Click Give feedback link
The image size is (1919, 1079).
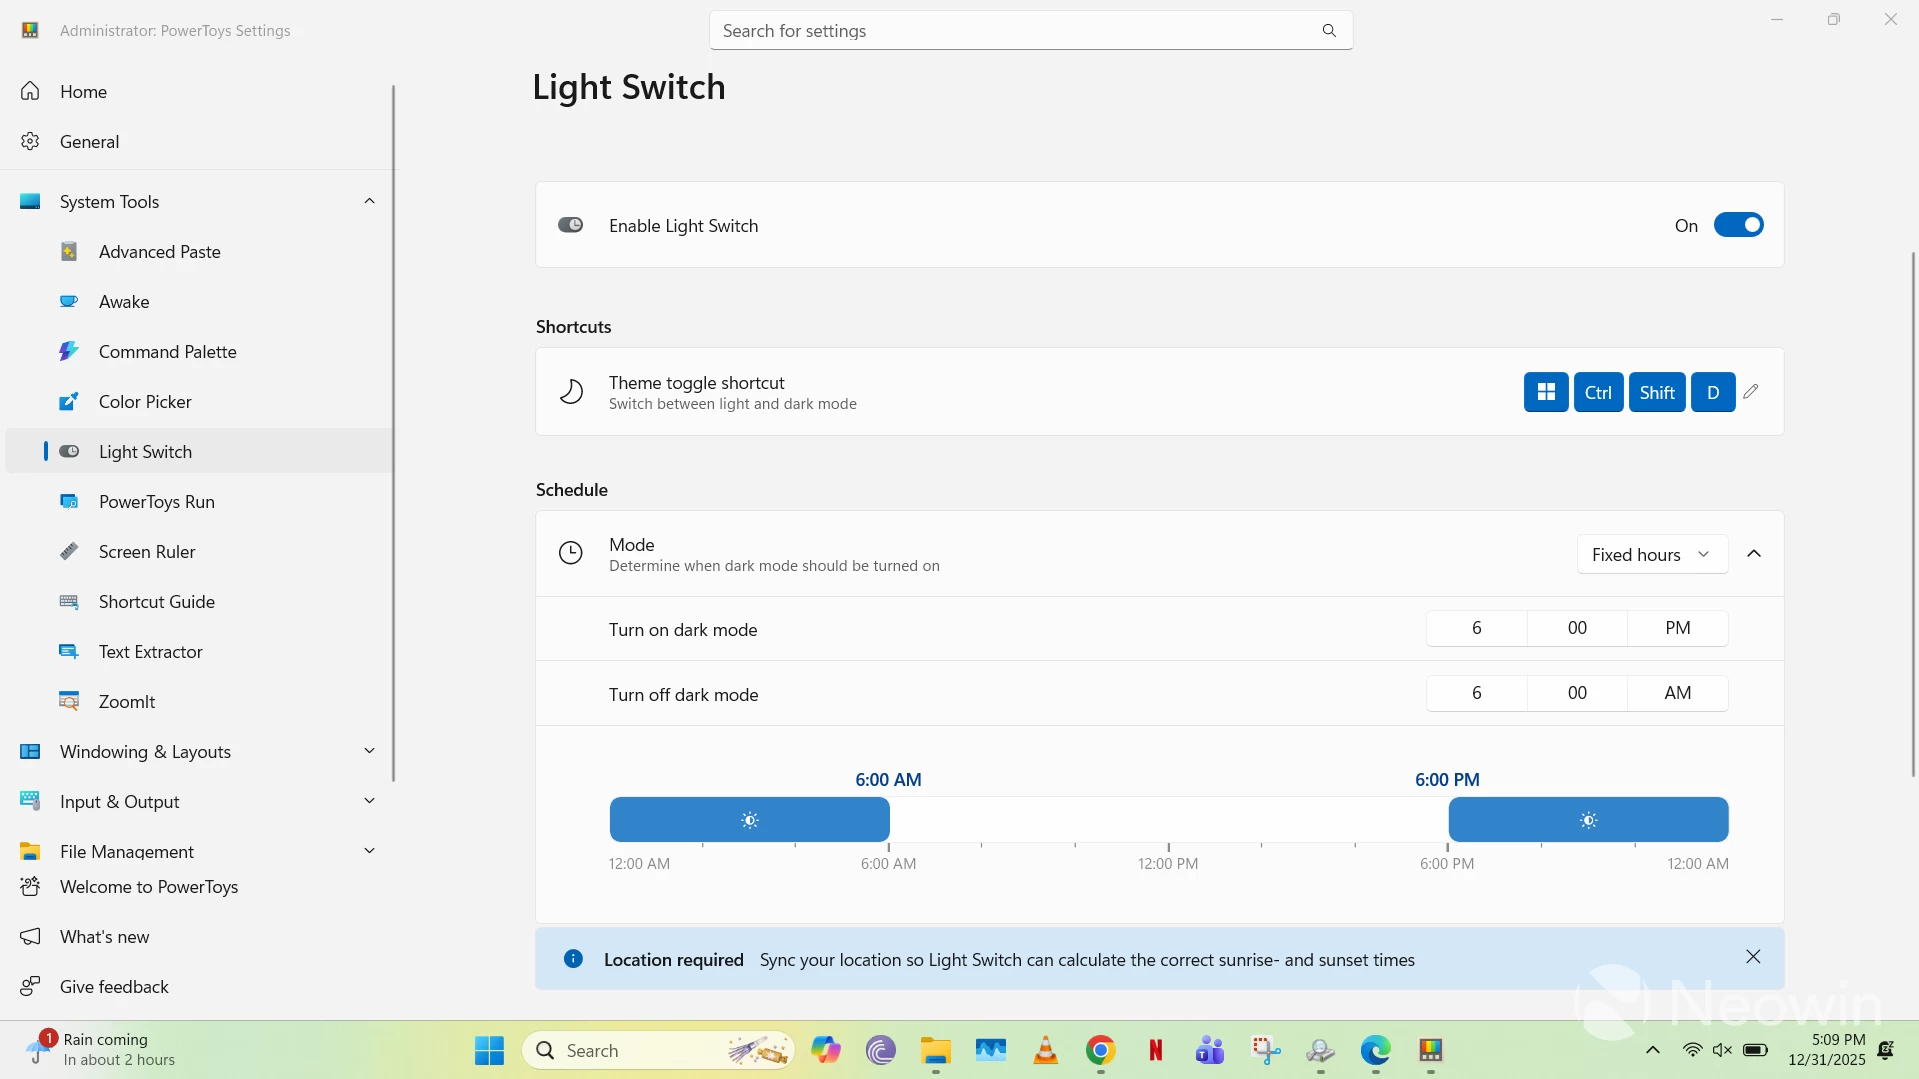[x=198, y=986]
